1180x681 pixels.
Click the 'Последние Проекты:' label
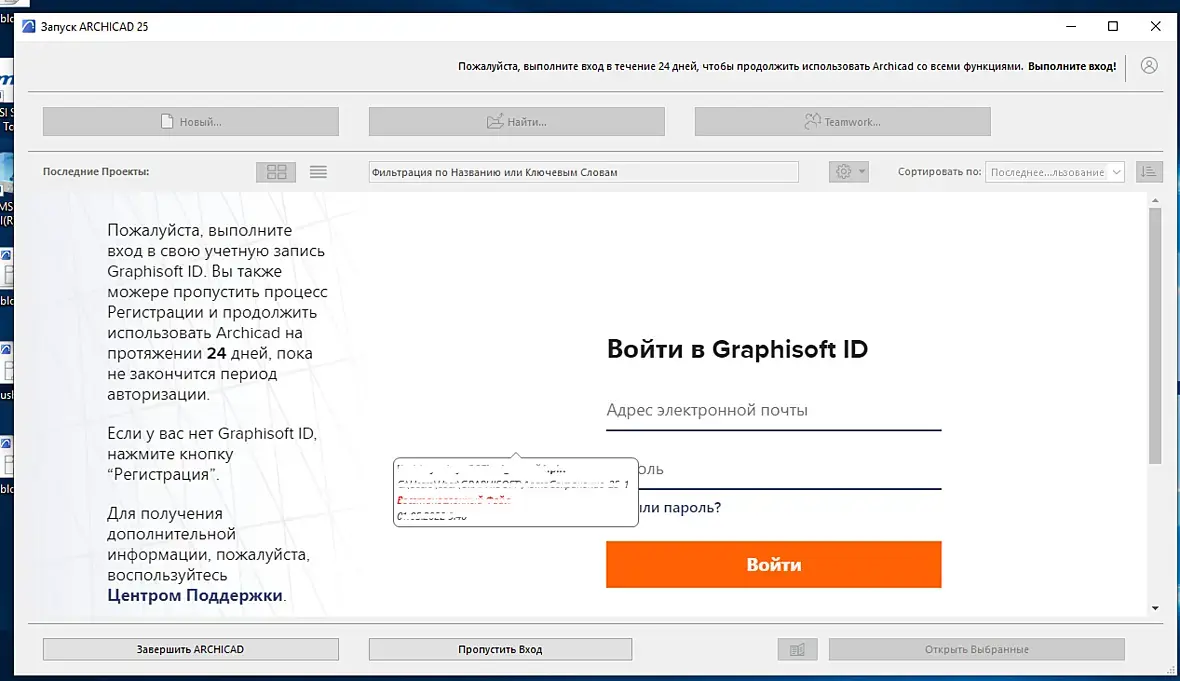96,172
